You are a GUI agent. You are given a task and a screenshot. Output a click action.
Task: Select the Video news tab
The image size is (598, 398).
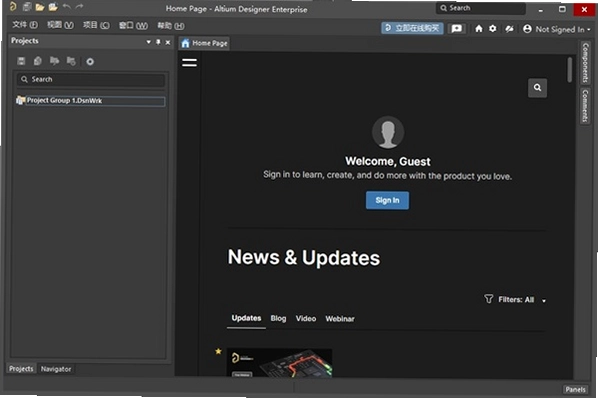[306, 318]
